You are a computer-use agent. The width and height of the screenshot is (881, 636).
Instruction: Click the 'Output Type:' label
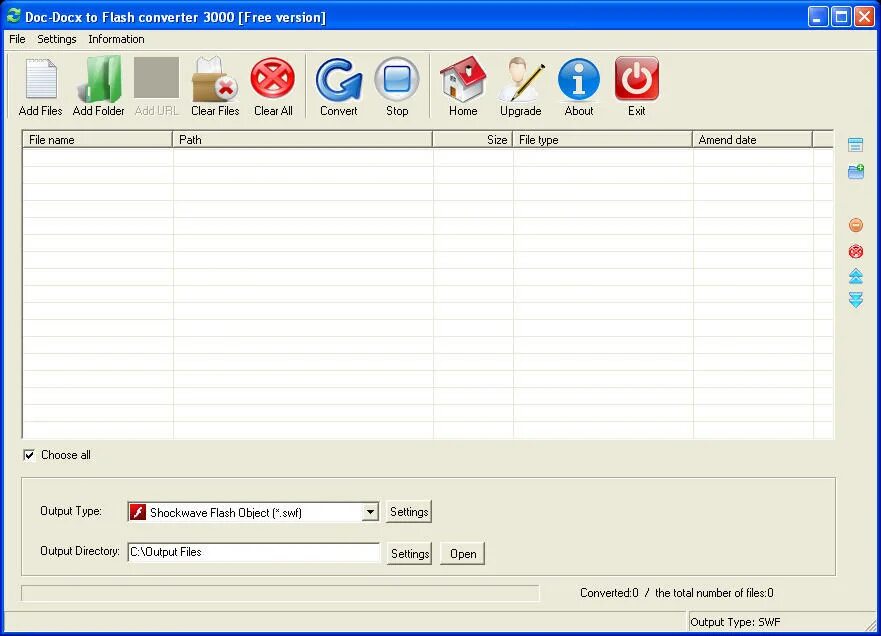(x=71, y=511)
